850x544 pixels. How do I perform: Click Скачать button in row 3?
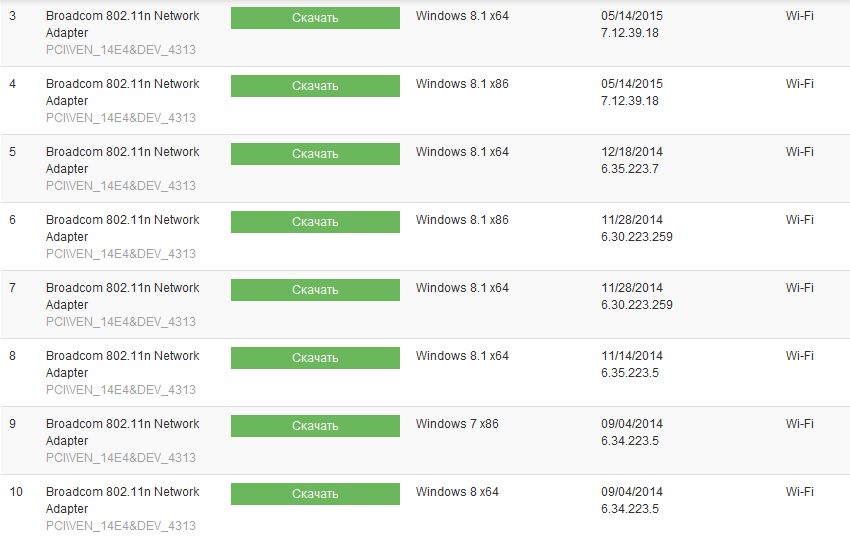315,18
